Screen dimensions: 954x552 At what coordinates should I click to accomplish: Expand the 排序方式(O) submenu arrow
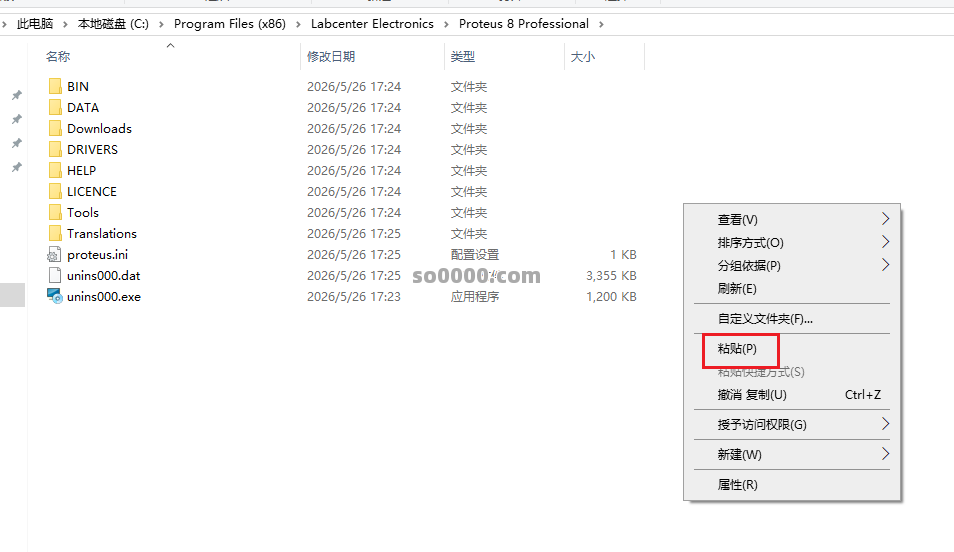[x=885, y=242]
